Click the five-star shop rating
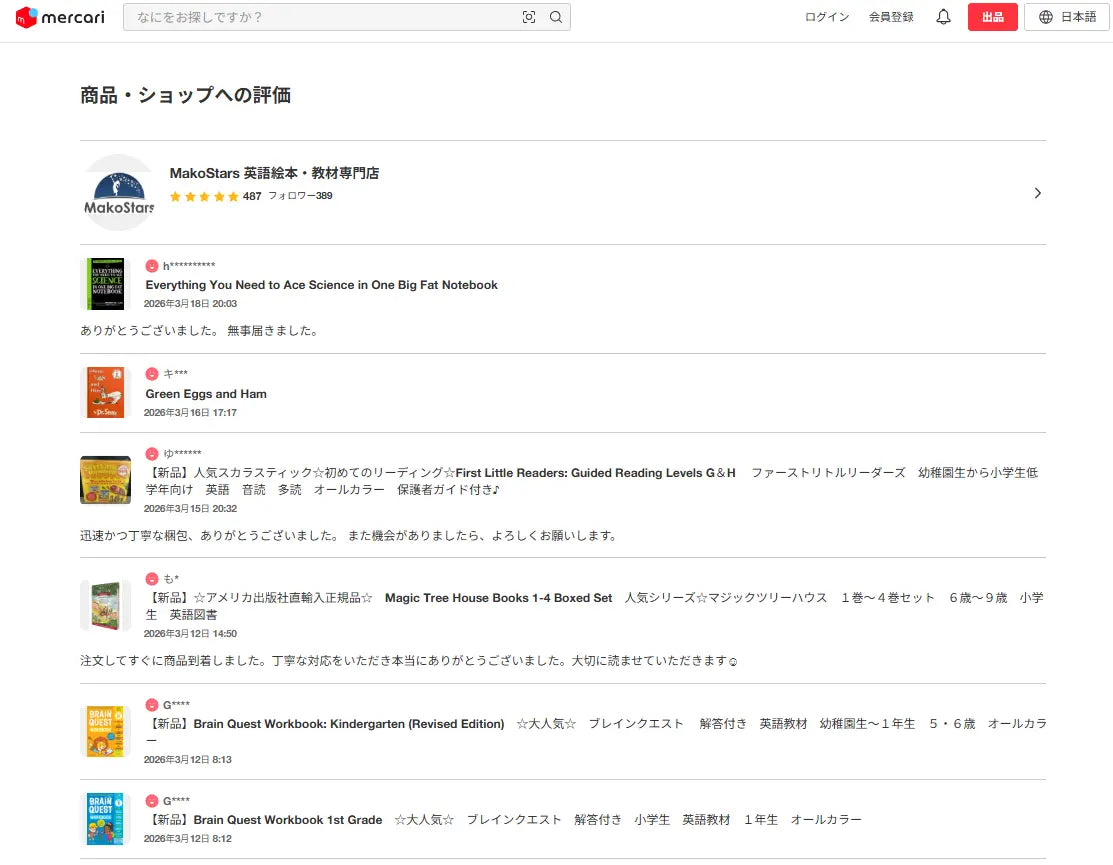This screenshot has width=1113, height=865. [x=204, y=197]
